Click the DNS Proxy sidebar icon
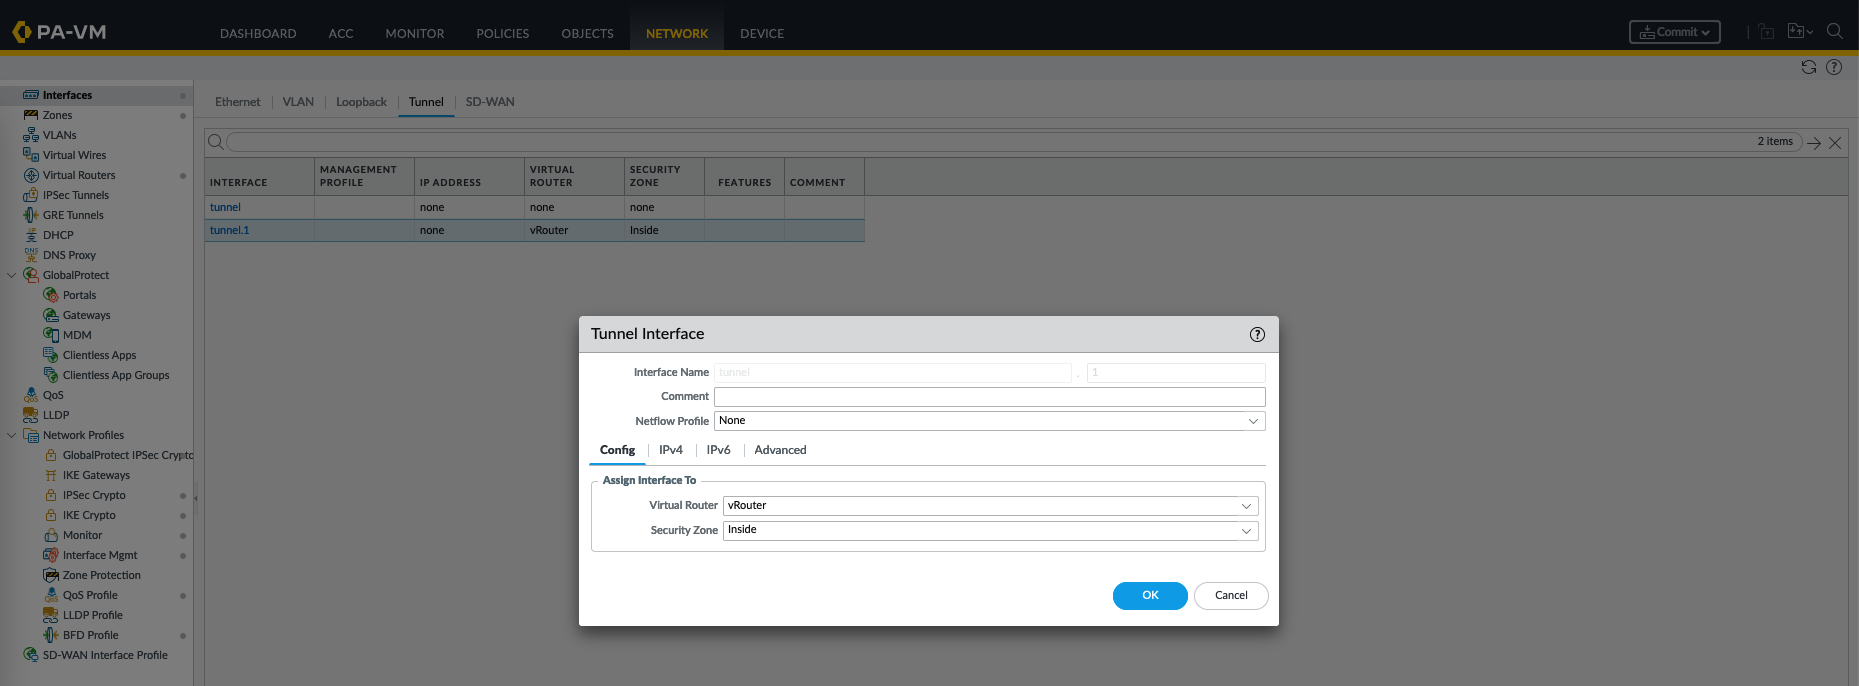 [x=31, y=255]
